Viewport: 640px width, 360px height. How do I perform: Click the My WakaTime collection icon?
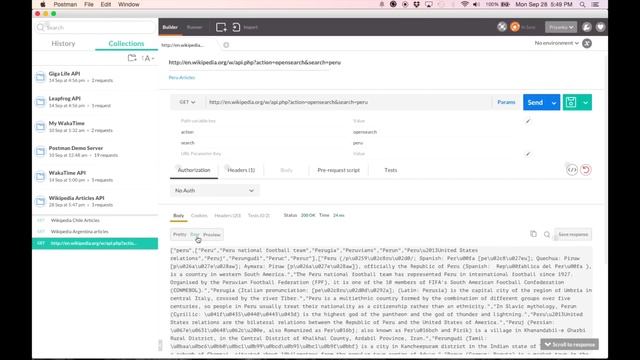pos(40,127)
